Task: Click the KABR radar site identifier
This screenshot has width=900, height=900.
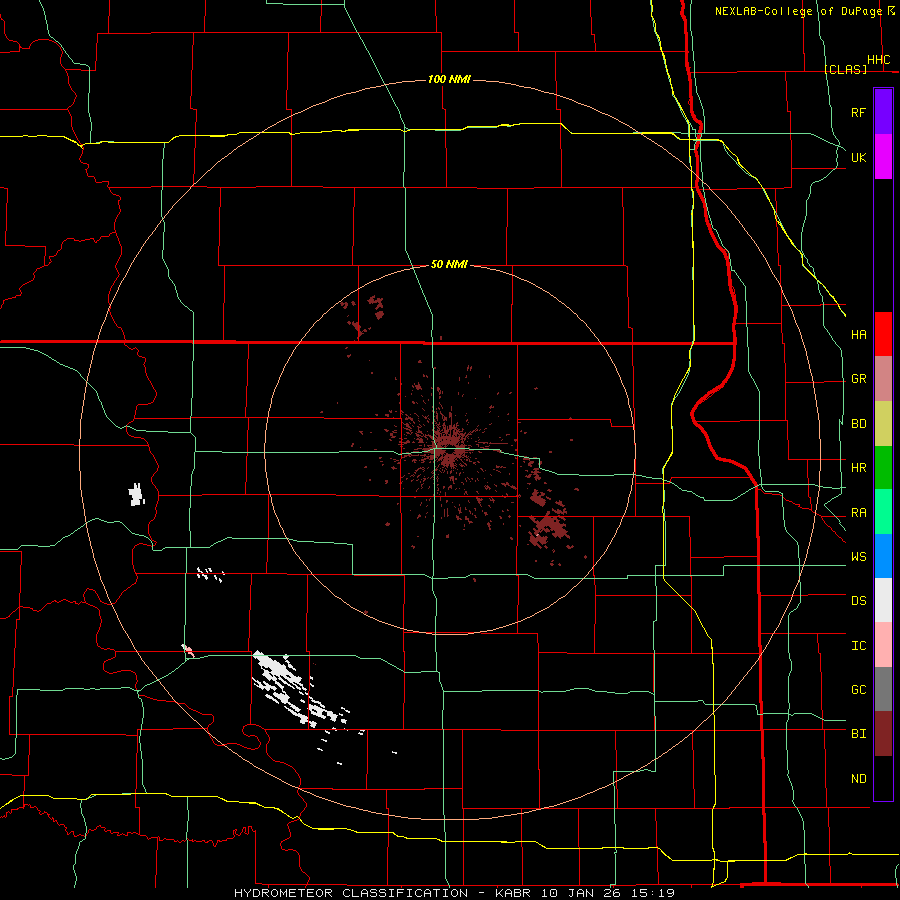Action: 513,893
